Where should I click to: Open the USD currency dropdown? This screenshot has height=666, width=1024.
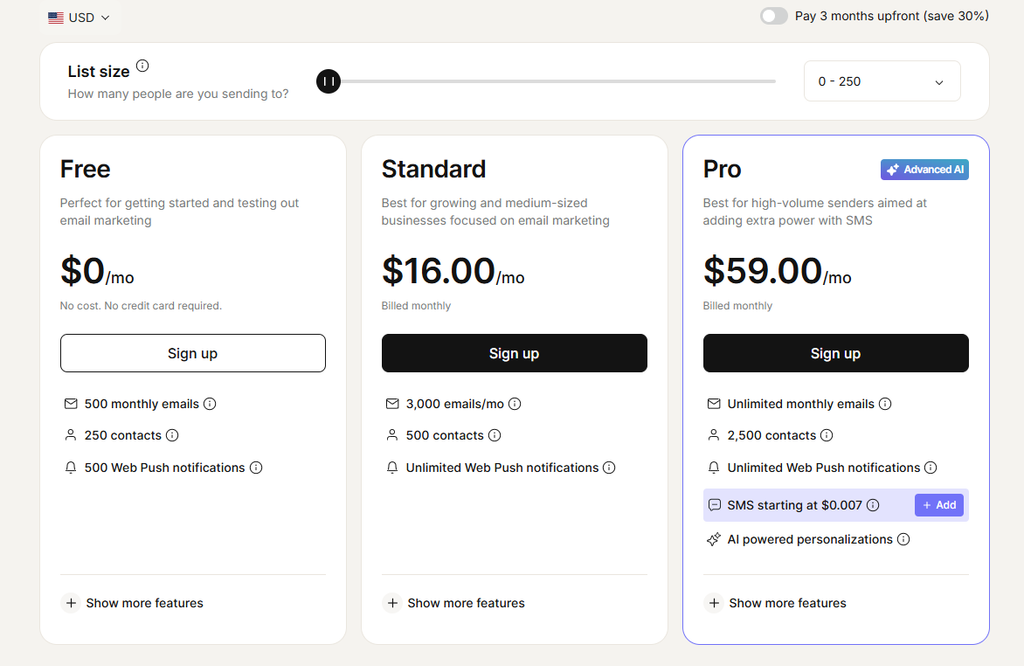(x=80, y=18)
